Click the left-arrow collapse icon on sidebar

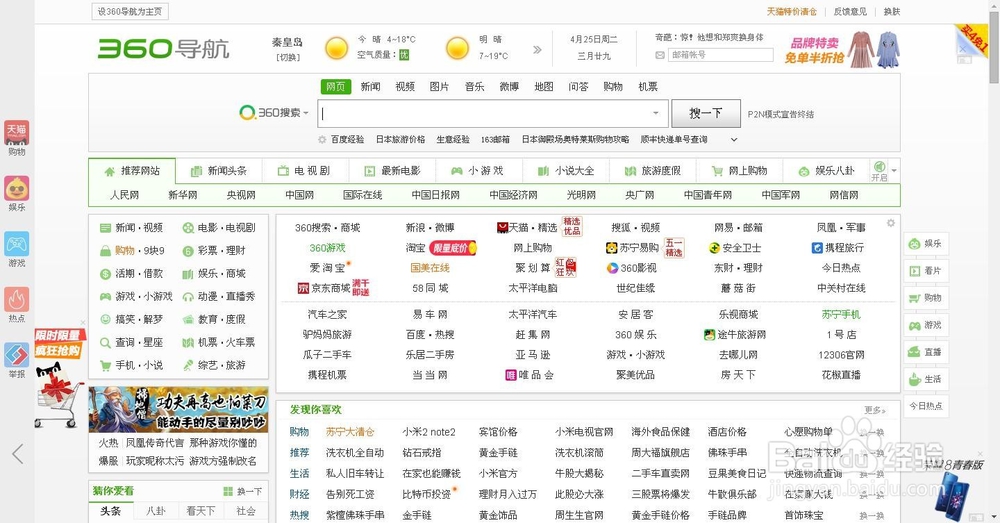click(x=18, y=453)
